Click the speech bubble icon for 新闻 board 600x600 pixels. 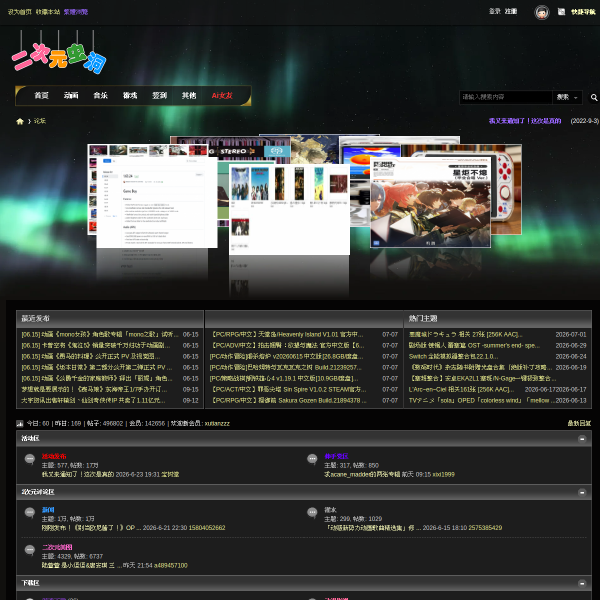[30, 512]
